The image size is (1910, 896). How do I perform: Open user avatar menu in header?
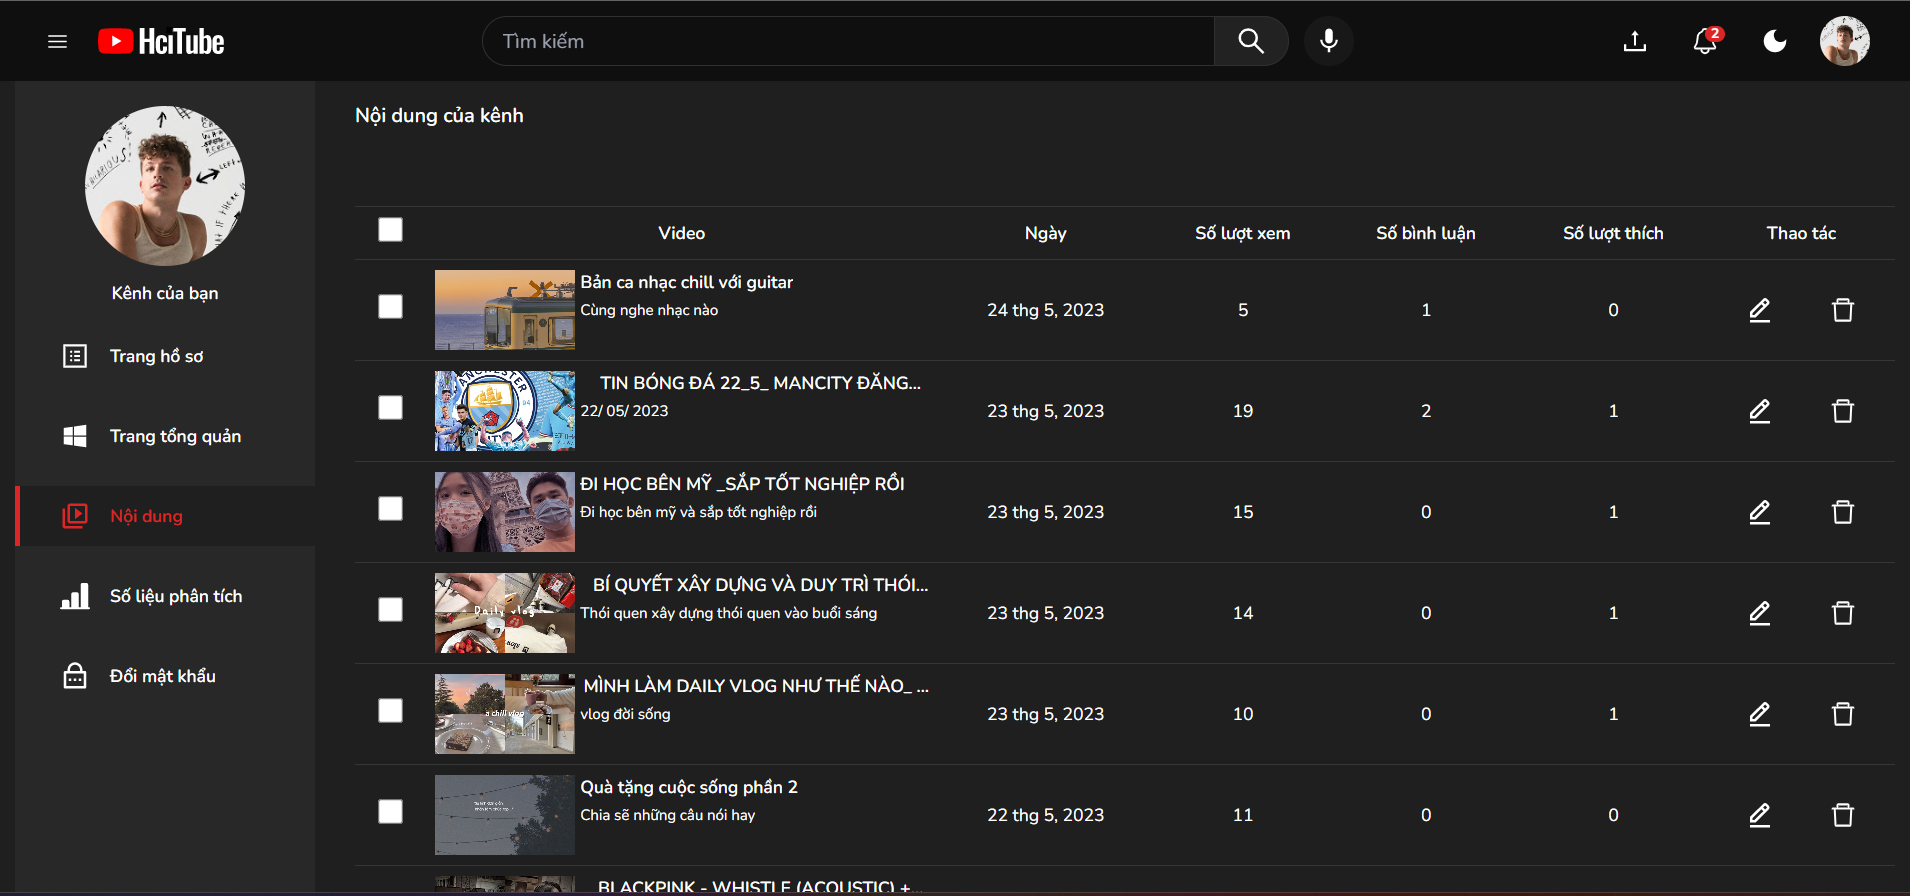[x=1845, y=41]
